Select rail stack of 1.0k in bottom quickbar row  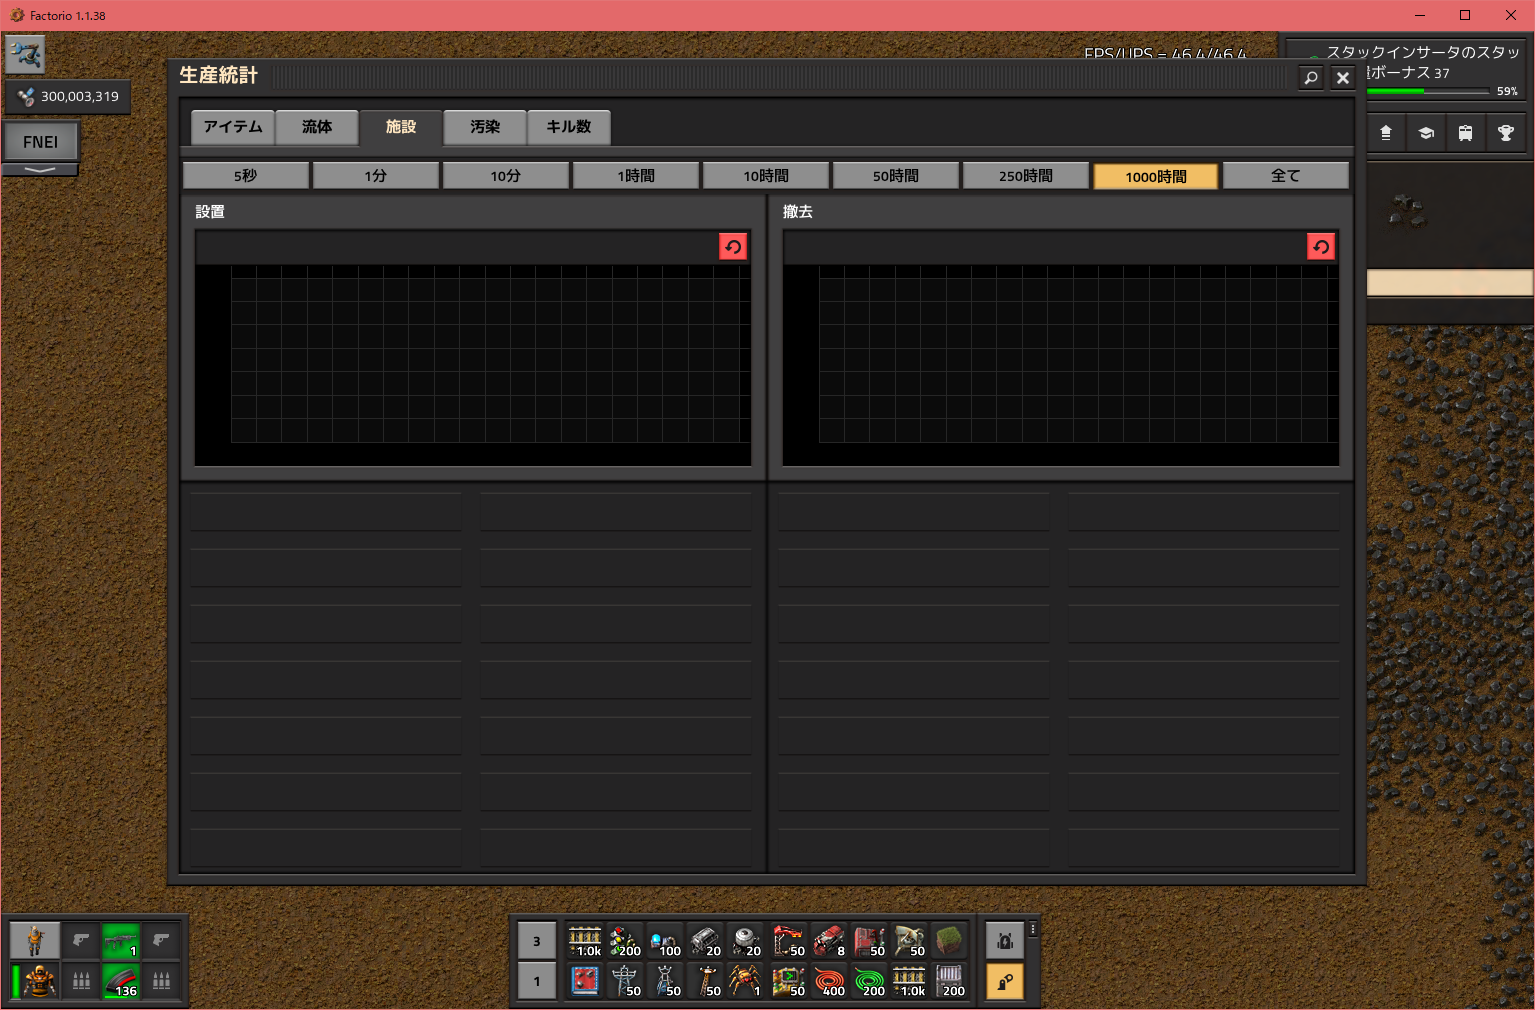909,981
